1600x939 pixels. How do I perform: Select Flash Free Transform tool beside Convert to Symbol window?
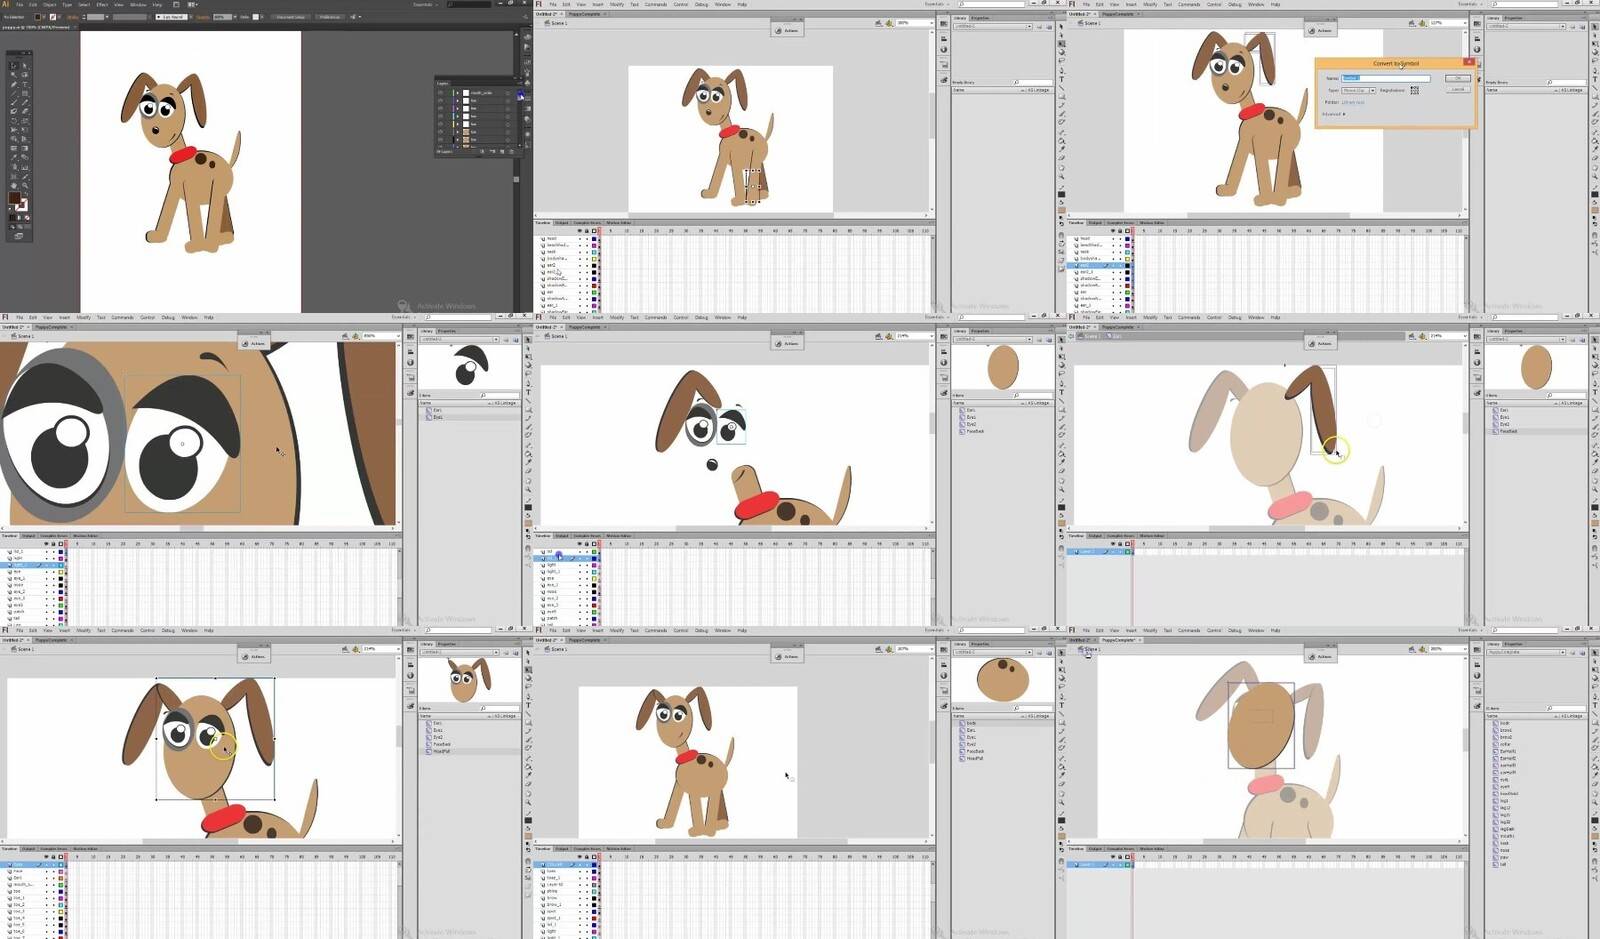point(1595,43)
